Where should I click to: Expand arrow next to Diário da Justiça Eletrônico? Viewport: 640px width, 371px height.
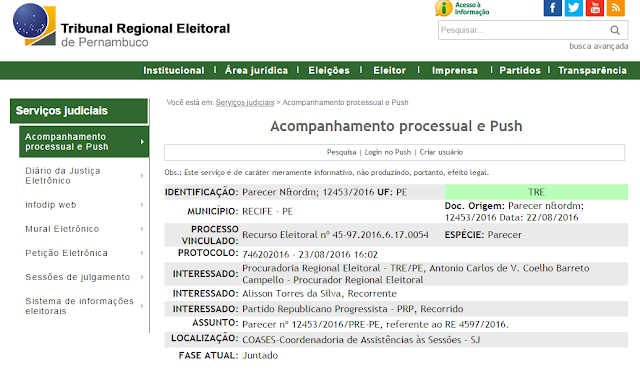coord(142,176)
